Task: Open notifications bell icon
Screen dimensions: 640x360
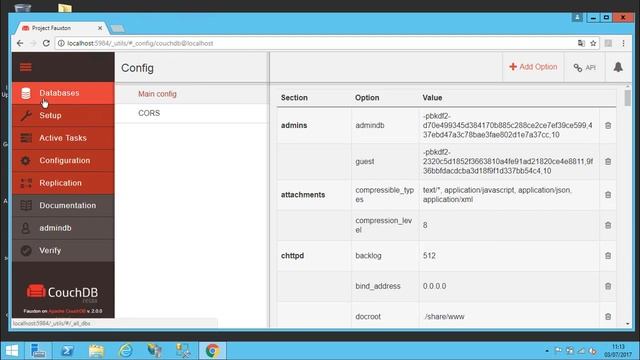Action: point(618,67)
